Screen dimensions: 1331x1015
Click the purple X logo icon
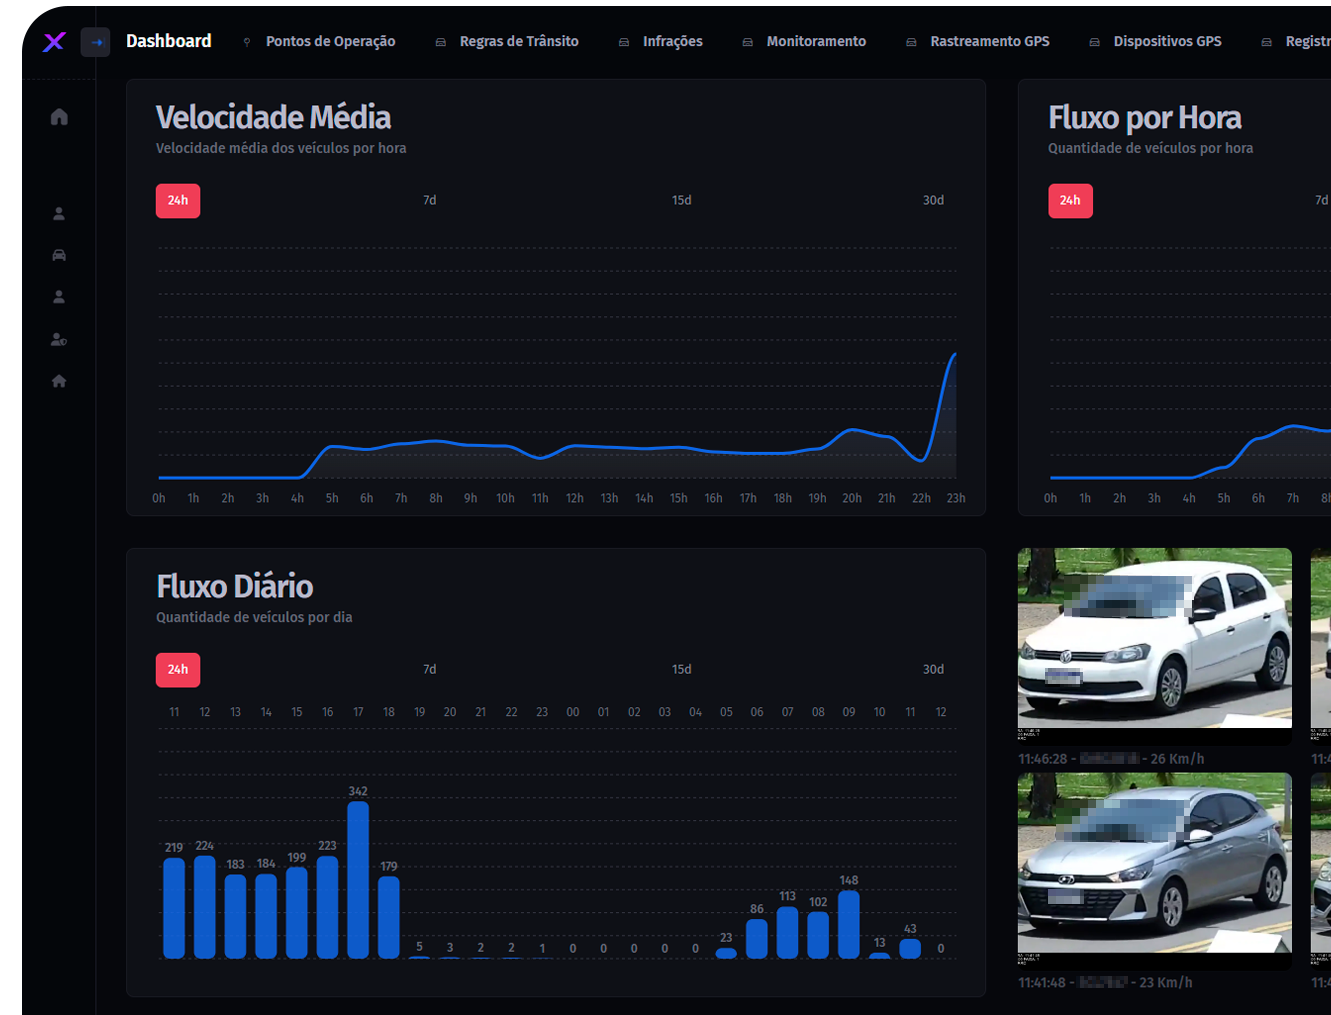pos(55,41)
